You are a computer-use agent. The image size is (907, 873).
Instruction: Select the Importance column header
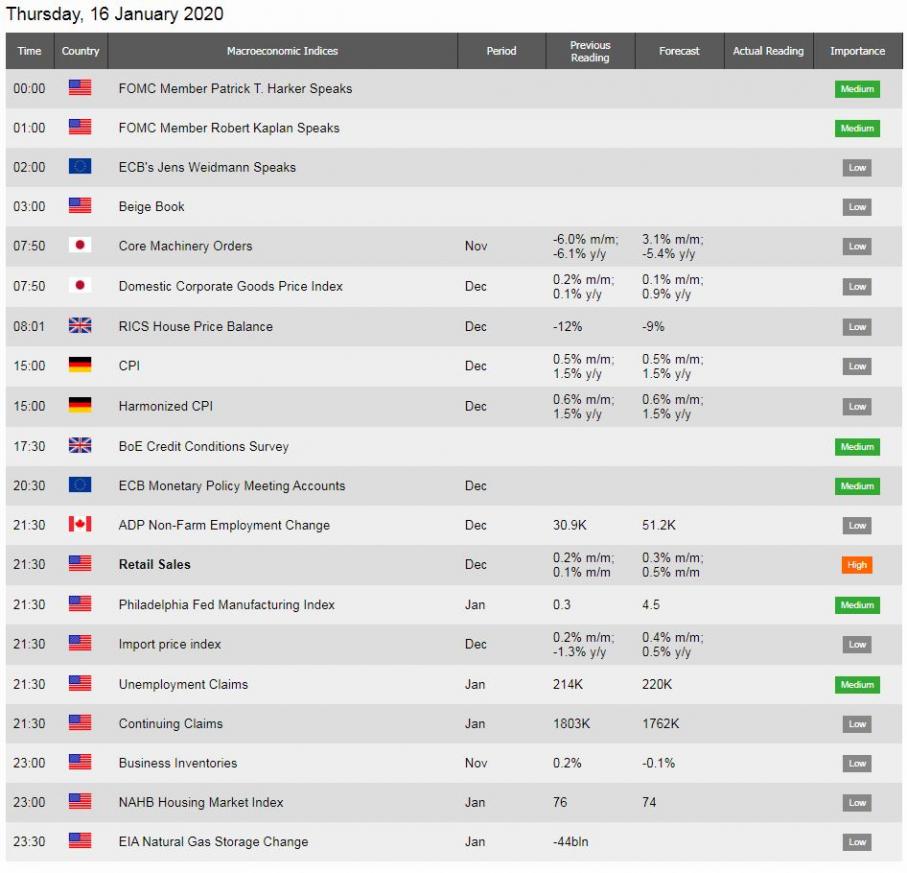857,51
